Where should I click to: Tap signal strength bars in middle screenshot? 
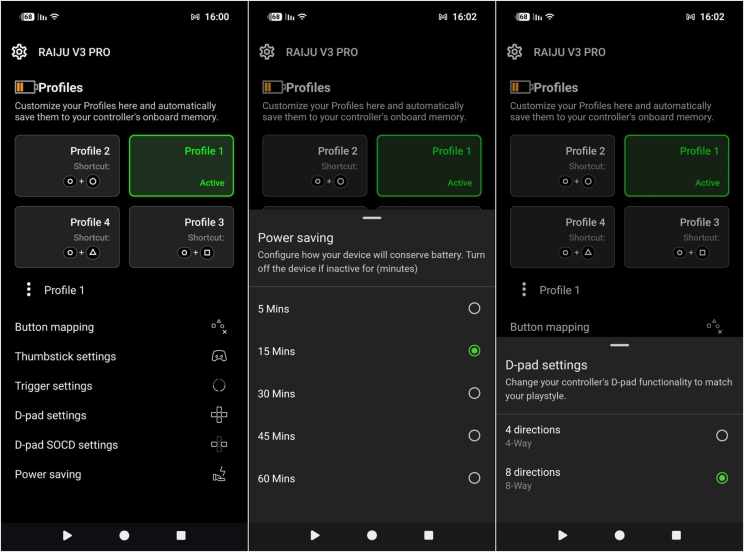point(289,17)
